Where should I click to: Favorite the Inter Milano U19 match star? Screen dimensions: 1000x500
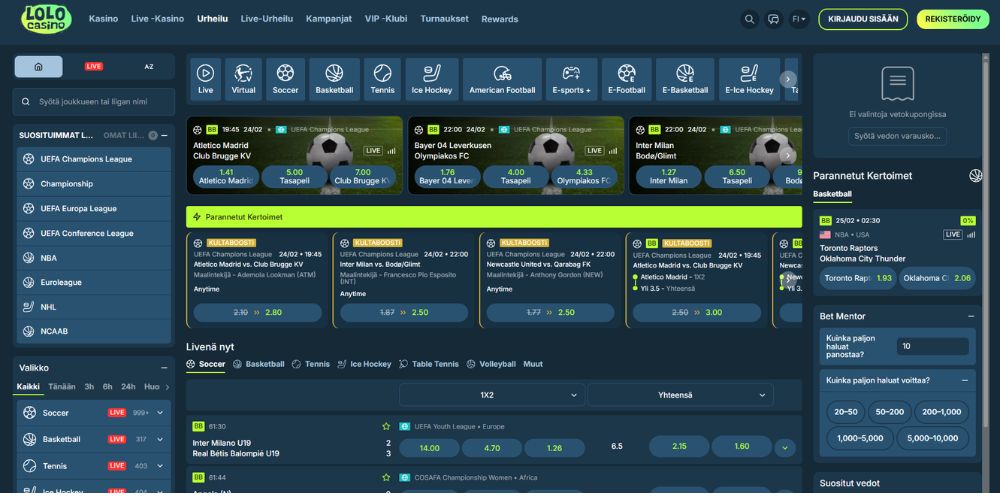[x=386, y=426]
